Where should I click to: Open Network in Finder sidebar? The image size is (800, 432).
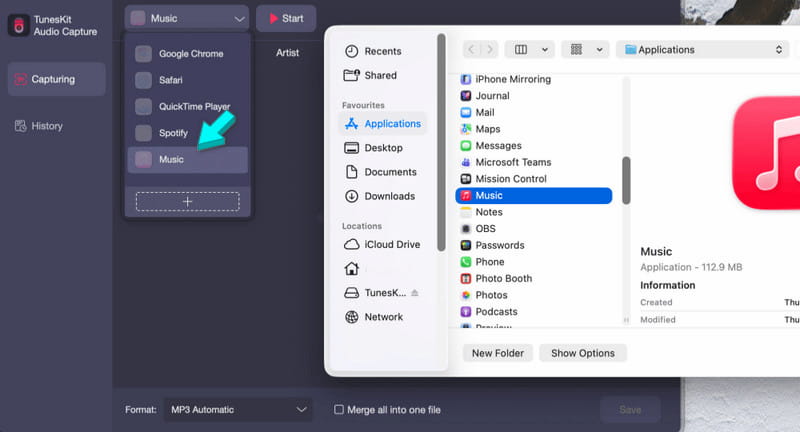(x=383, y=317)
